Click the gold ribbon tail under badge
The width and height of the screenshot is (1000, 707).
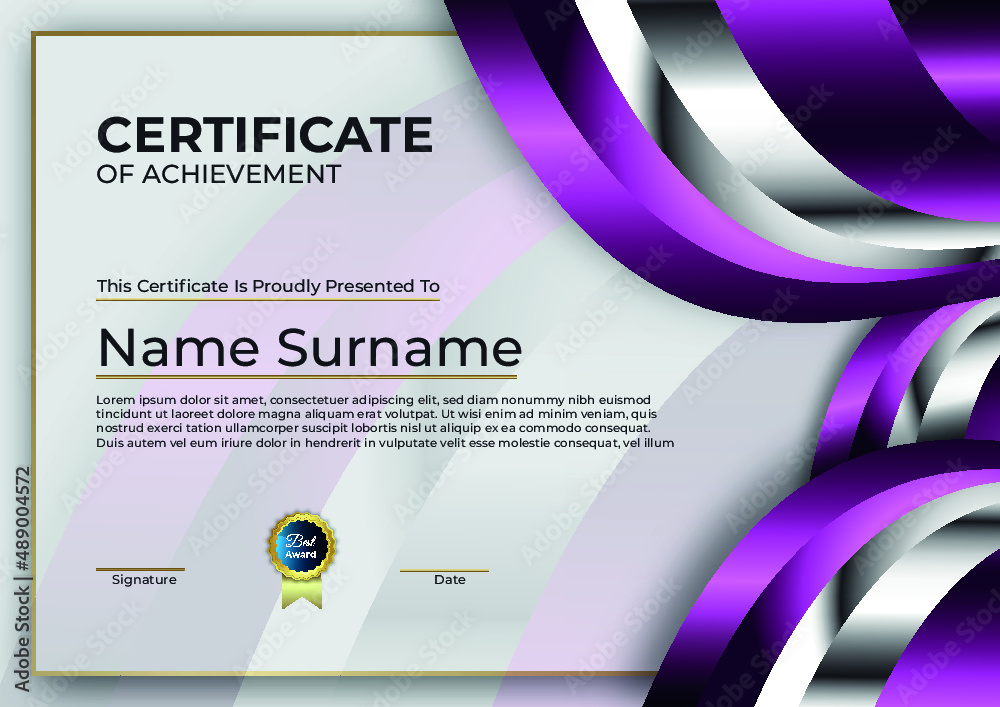[302, 594]
